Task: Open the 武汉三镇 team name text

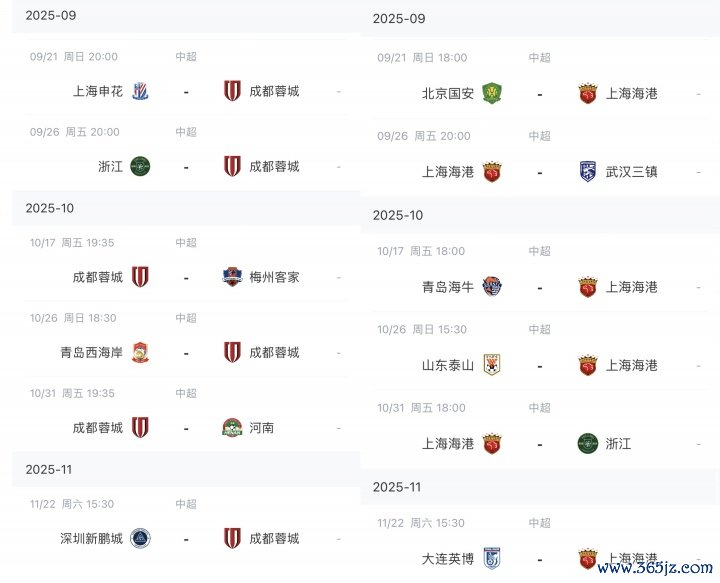Action: pyautogui.click(x=632, y=172)
